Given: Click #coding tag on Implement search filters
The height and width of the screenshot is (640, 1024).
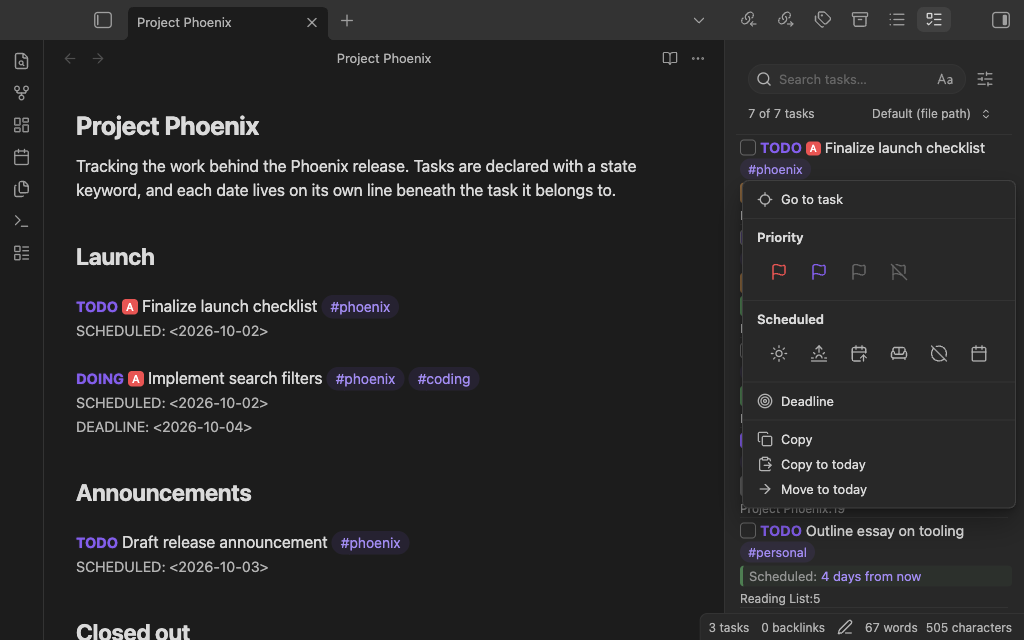Looking at the screenshot, I should pos(443,379).
